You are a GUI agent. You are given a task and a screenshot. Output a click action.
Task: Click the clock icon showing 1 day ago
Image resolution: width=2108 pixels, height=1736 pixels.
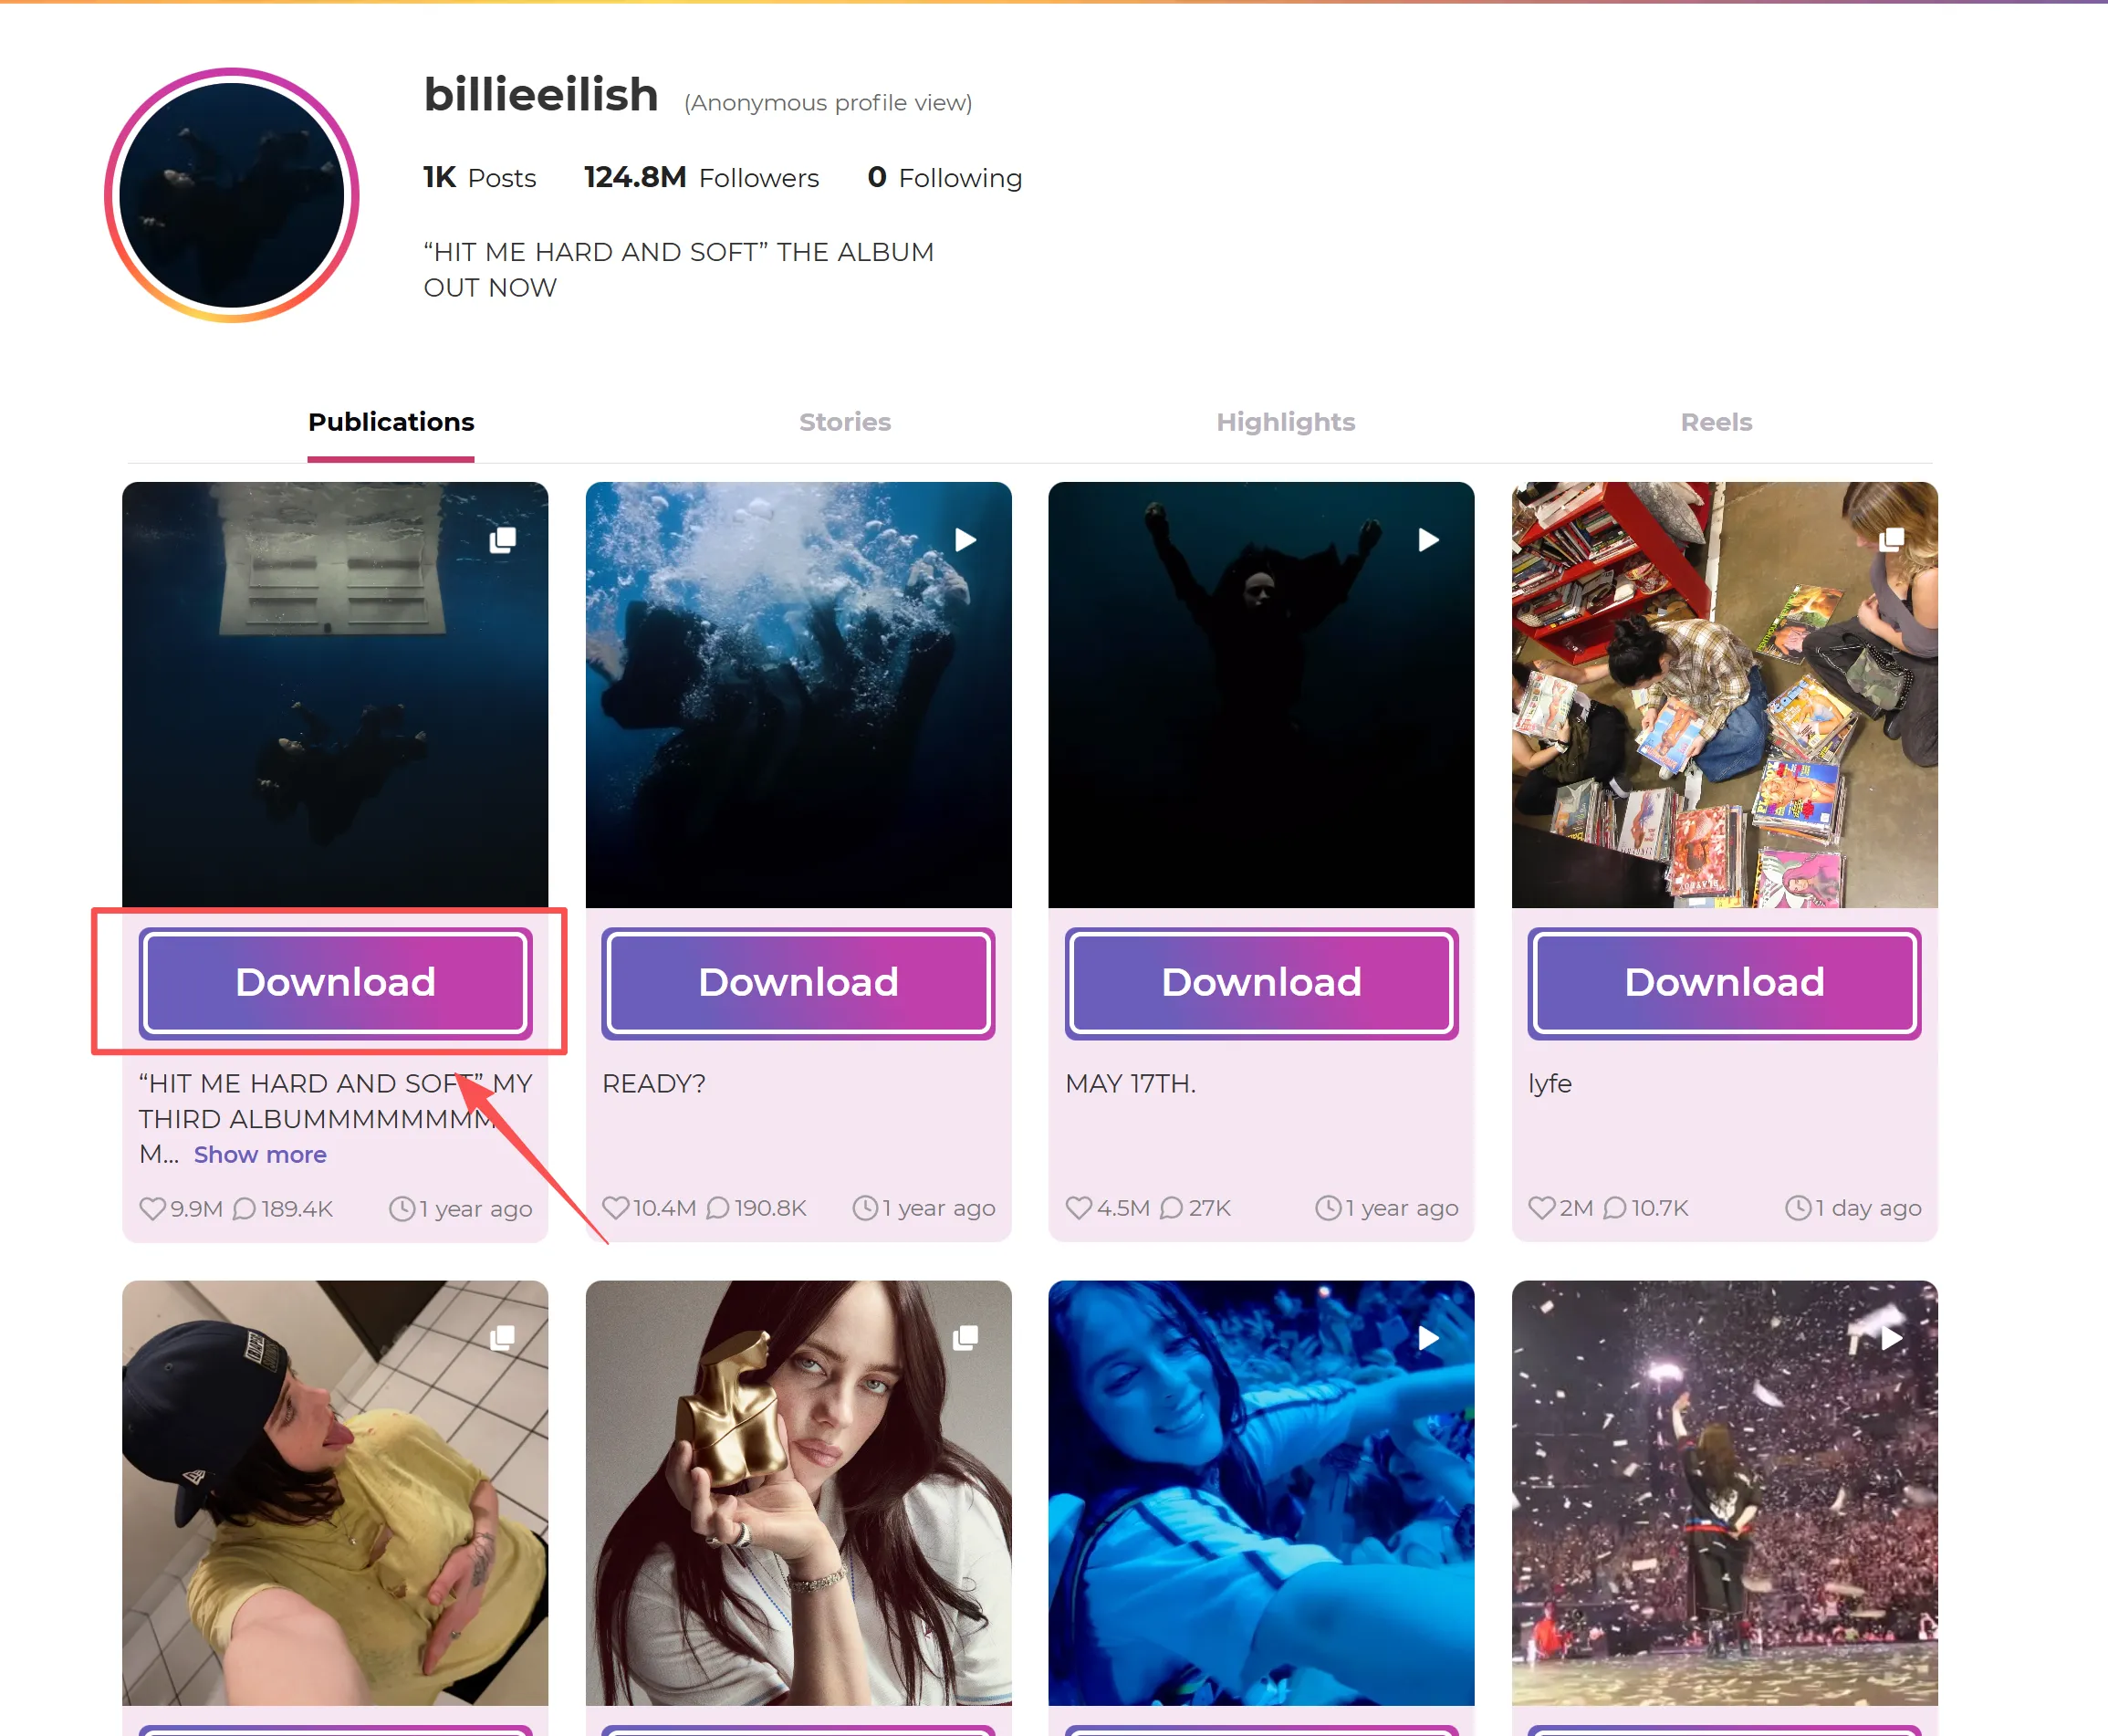pos(1796,1208)
